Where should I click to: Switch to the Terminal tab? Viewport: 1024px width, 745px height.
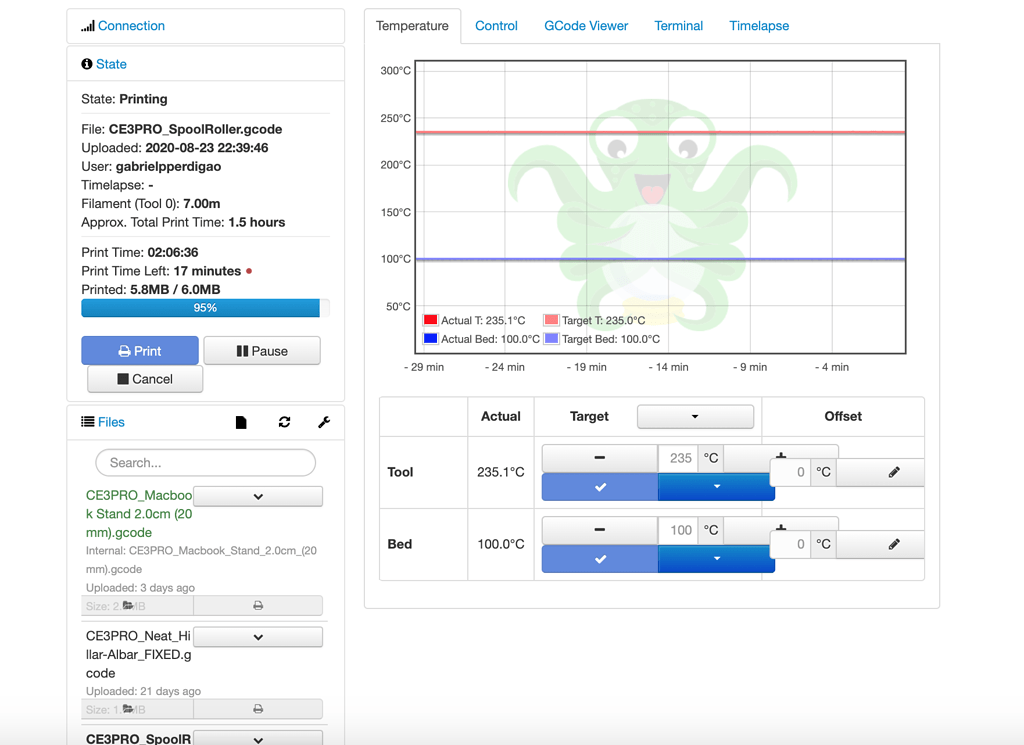pyautogui.click(x=678, y=25)
